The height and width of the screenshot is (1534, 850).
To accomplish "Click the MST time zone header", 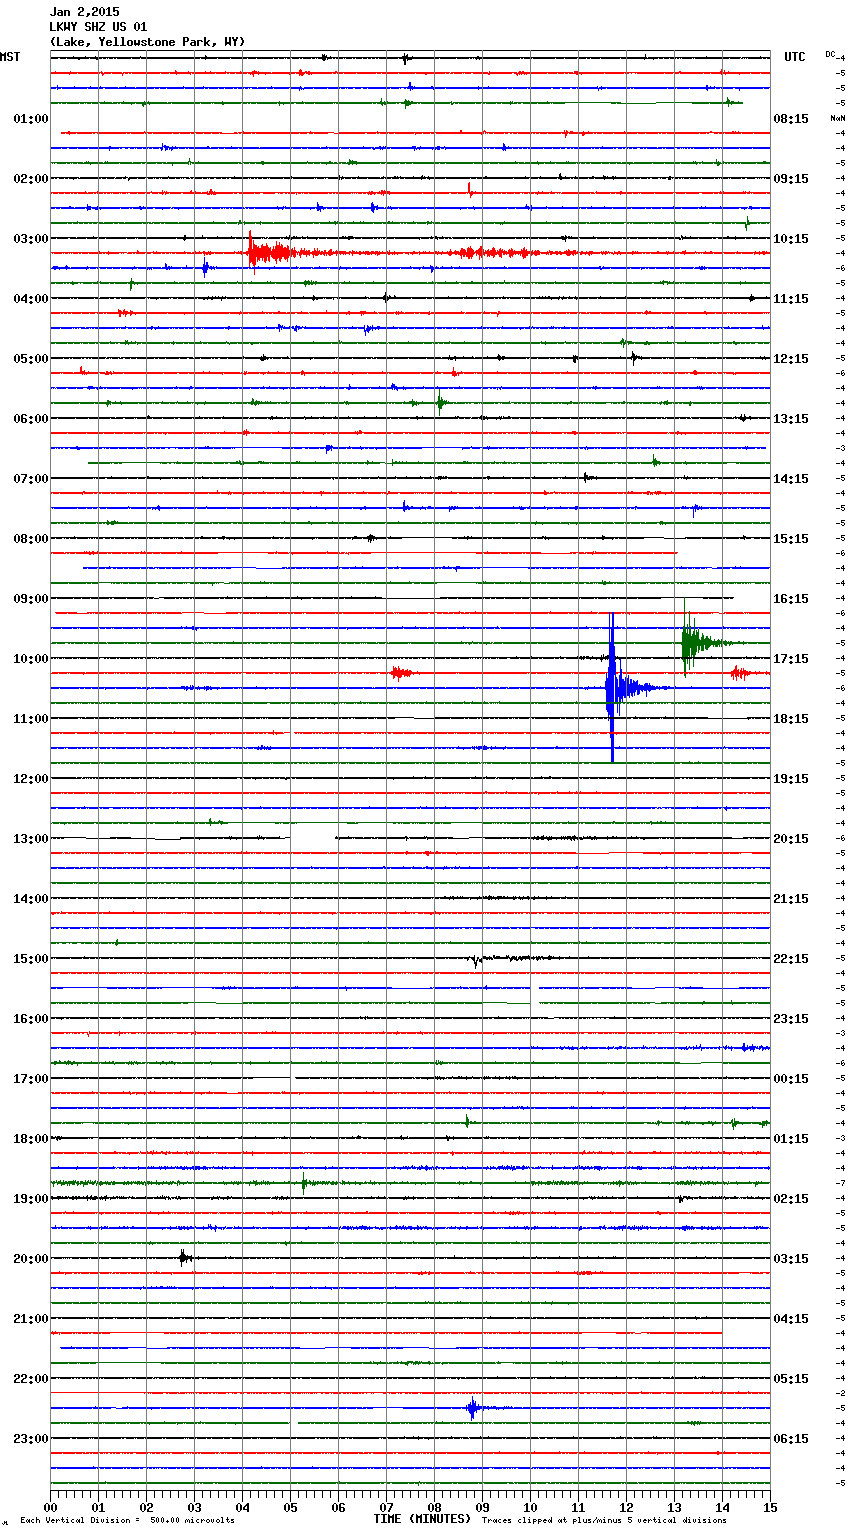I will [10, 57].
